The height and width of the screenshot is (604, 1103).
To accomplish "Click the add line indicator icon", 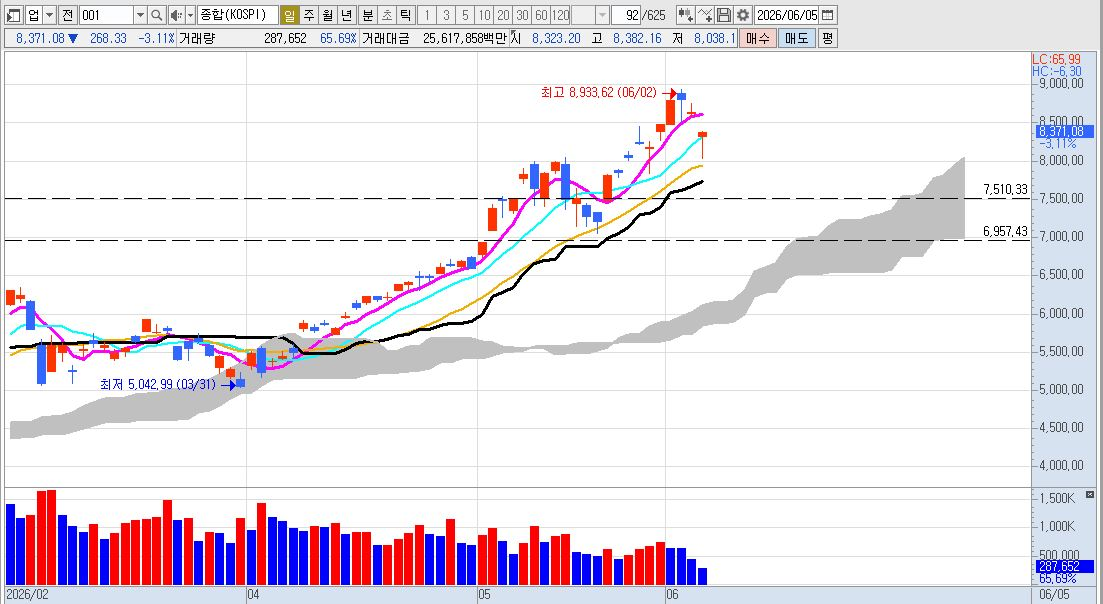I will point(705,15).
